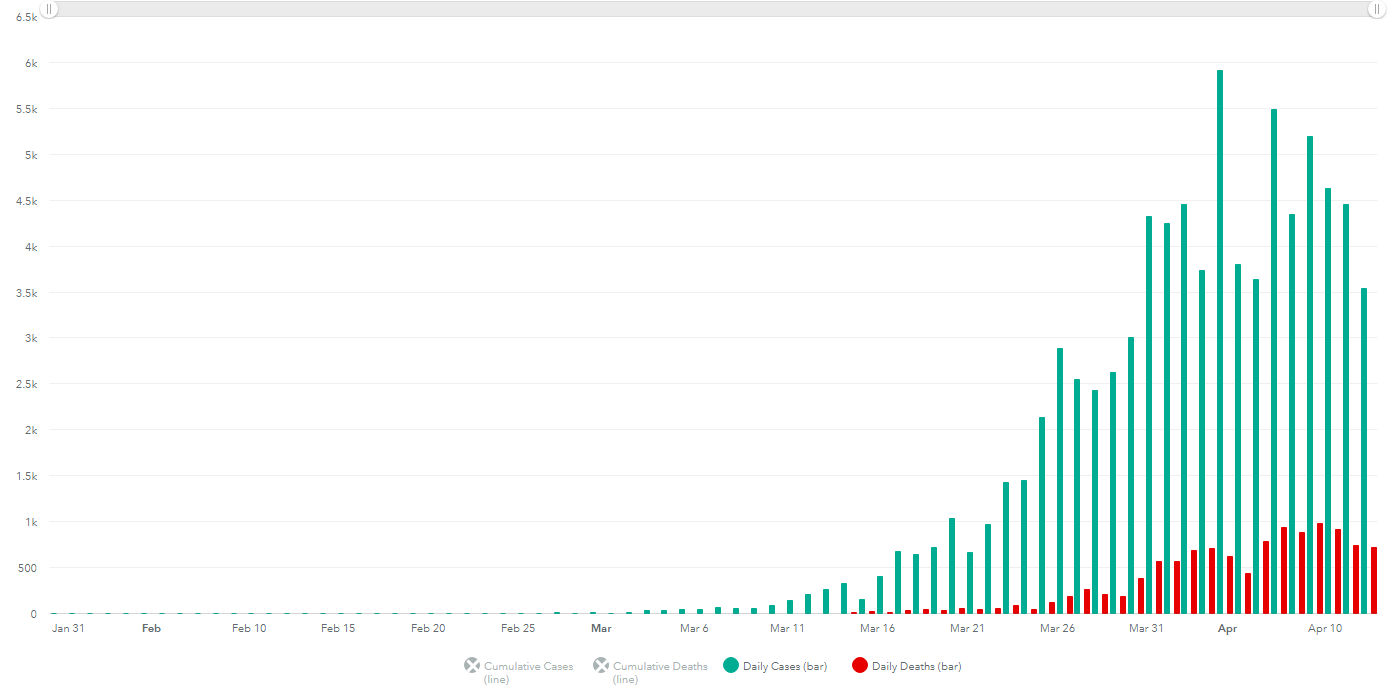Click the green Daily Cases legend circle
This screenshot has width=1394, height=689.
730,666
